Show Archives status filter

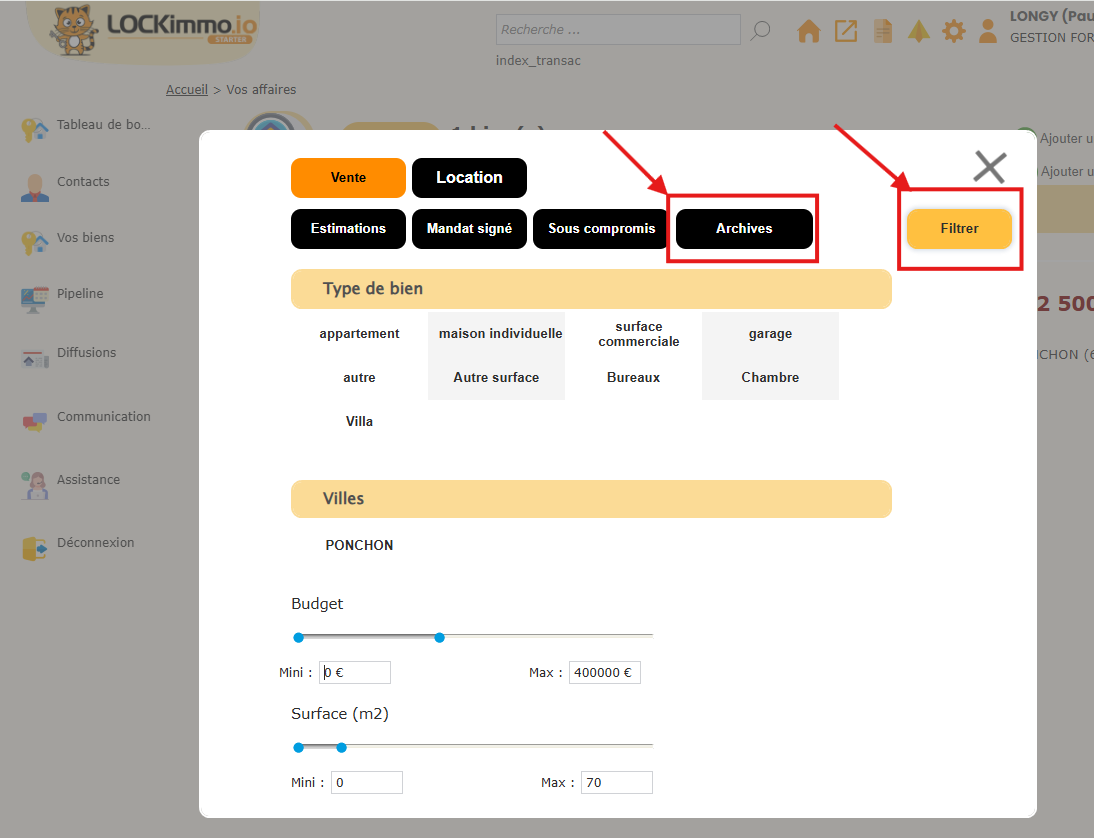[x=744, y=229]
